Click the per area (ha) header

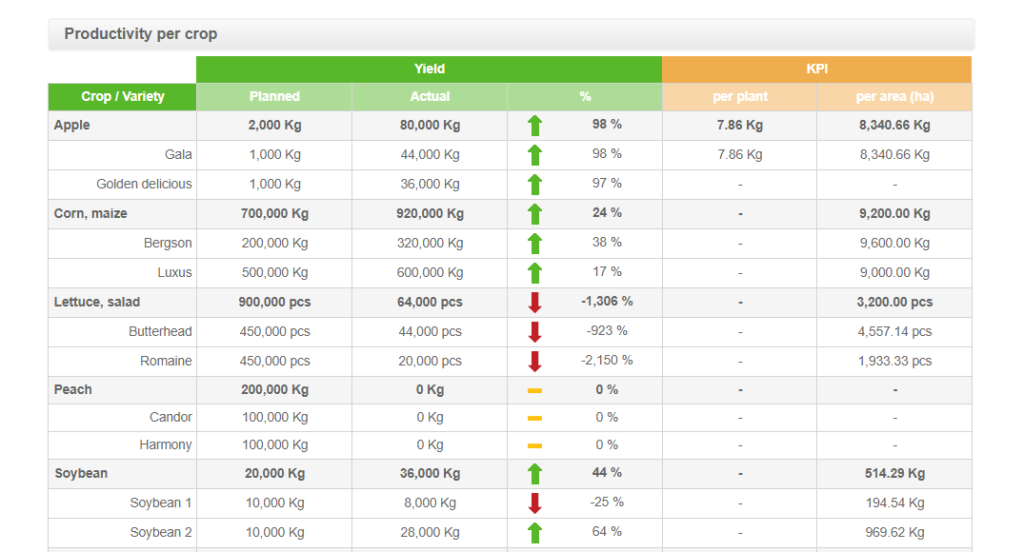click(x=894, y=97)
